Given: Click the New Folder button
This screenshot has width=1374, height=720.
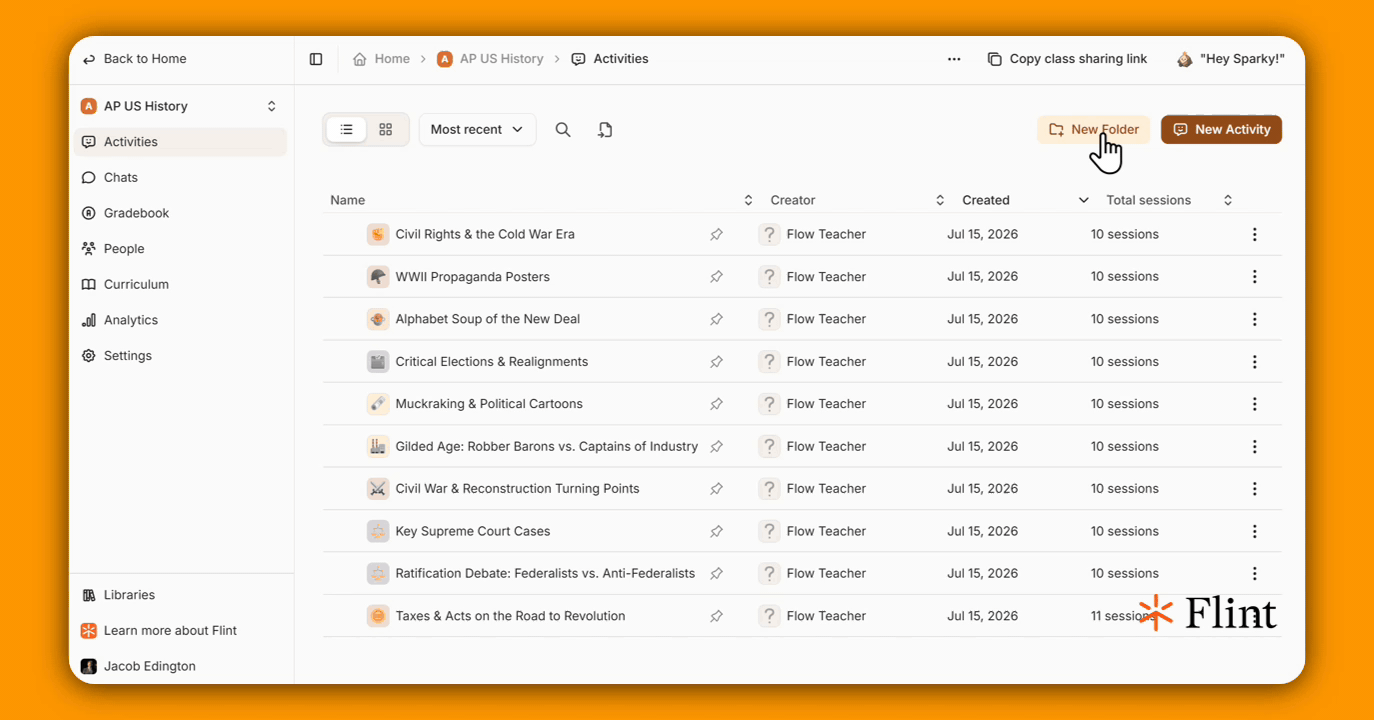Looking at the screenshot, I should click(1093, 130).
